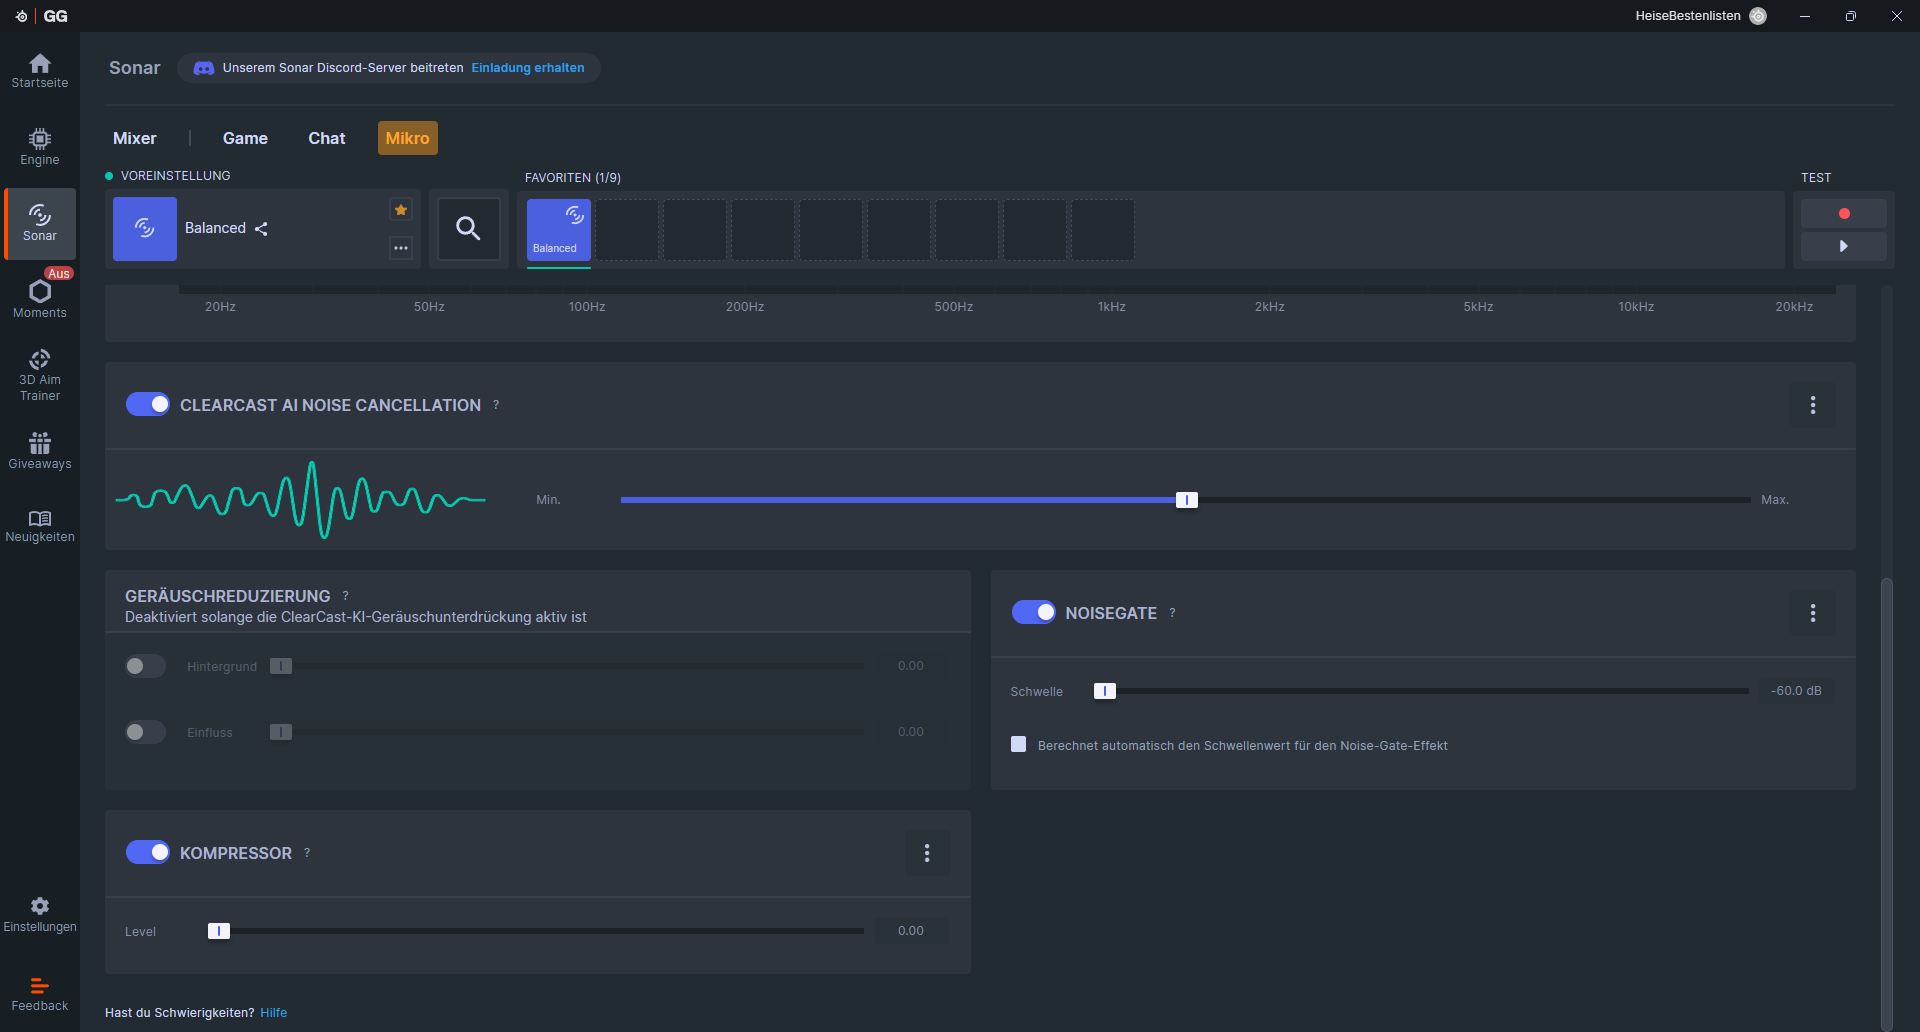The image size is (1920, 1032).
Task: Click the Kompressor Level slider handle
Action: 219,931
